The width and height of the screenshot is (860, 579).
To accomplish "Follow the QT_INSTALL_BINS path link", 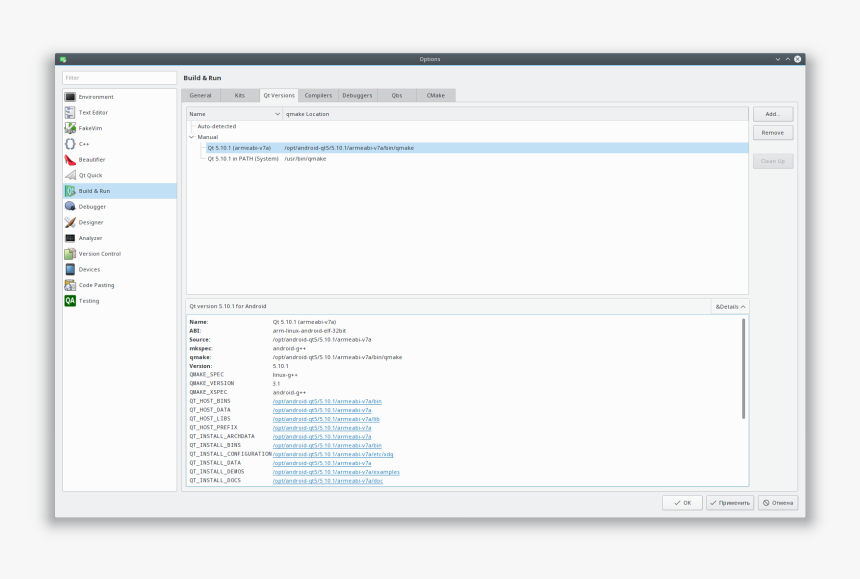I will pyautogui.click(x=327, y=445).
